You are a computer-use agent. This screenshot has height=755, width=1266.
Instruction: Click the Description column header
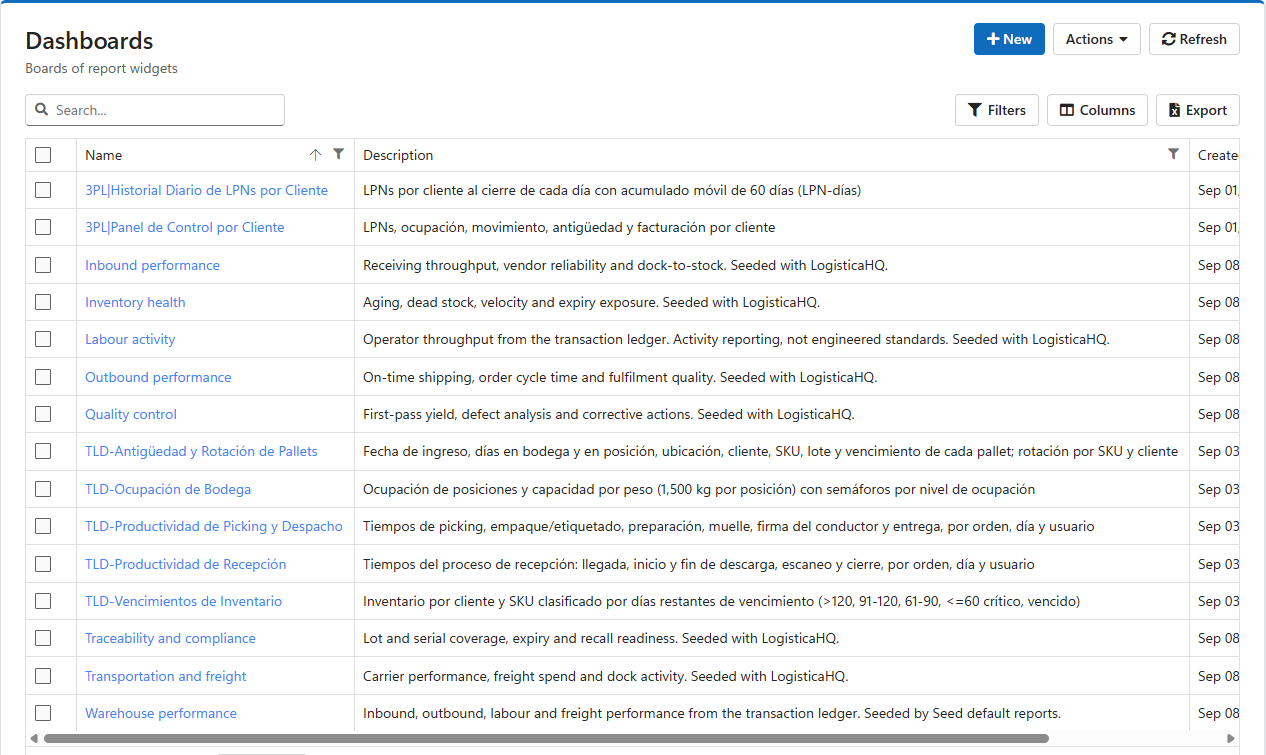(772, 155)
